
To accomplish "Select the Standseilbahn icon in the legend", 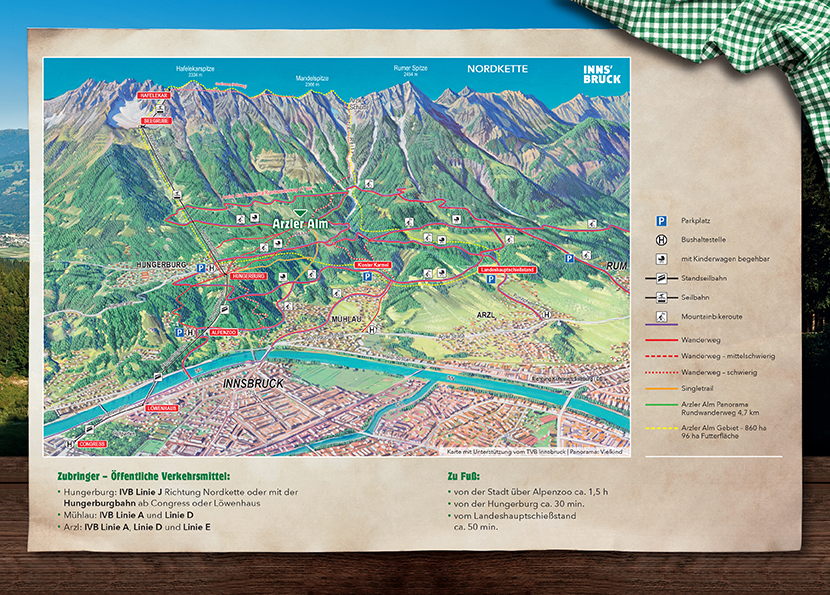I will pyautogui.click(x=661, y=278).
